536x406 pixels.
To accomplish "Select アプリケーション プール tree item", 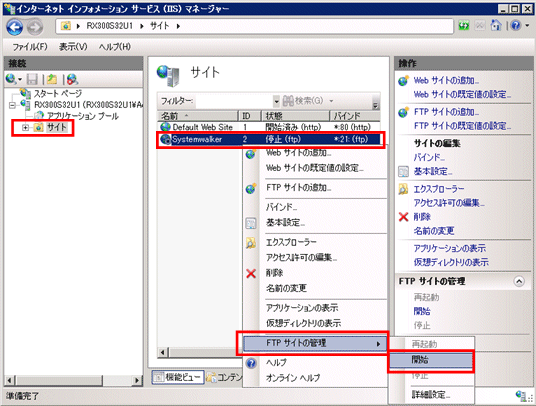I will (82, 116).
